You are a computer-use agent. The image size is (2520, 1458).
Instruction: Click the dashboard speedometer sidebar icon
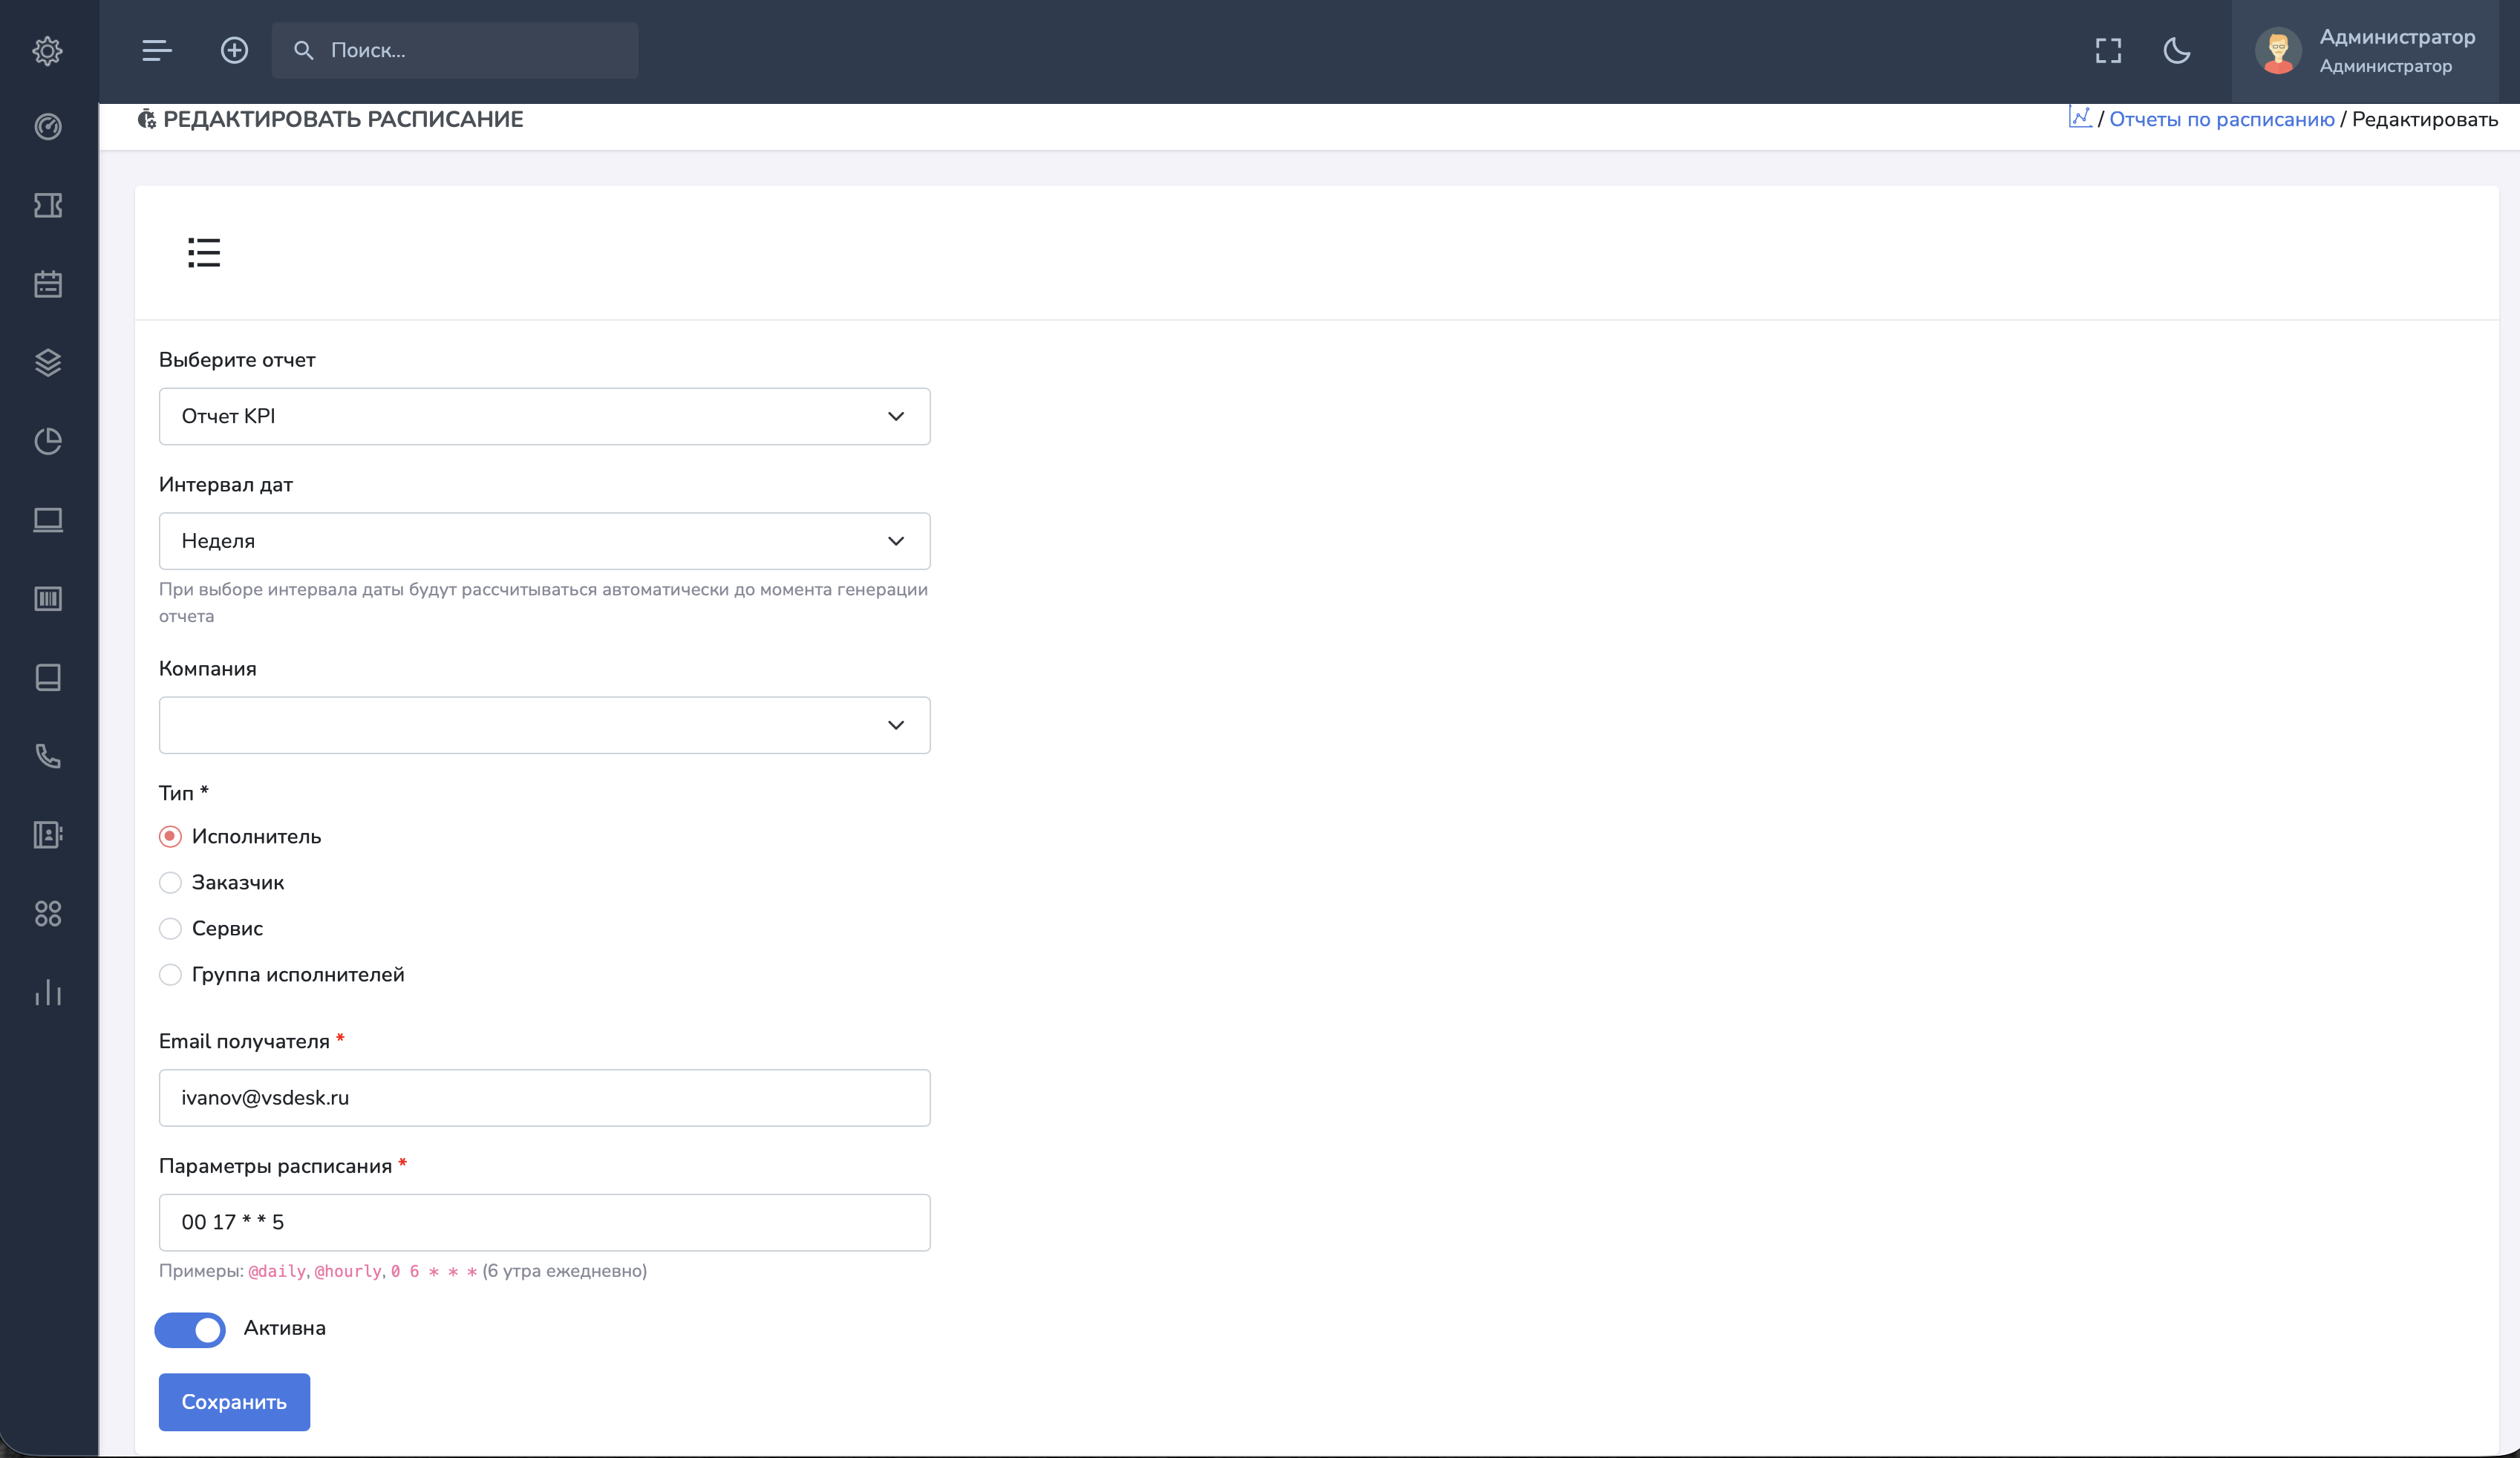[48, 127]
